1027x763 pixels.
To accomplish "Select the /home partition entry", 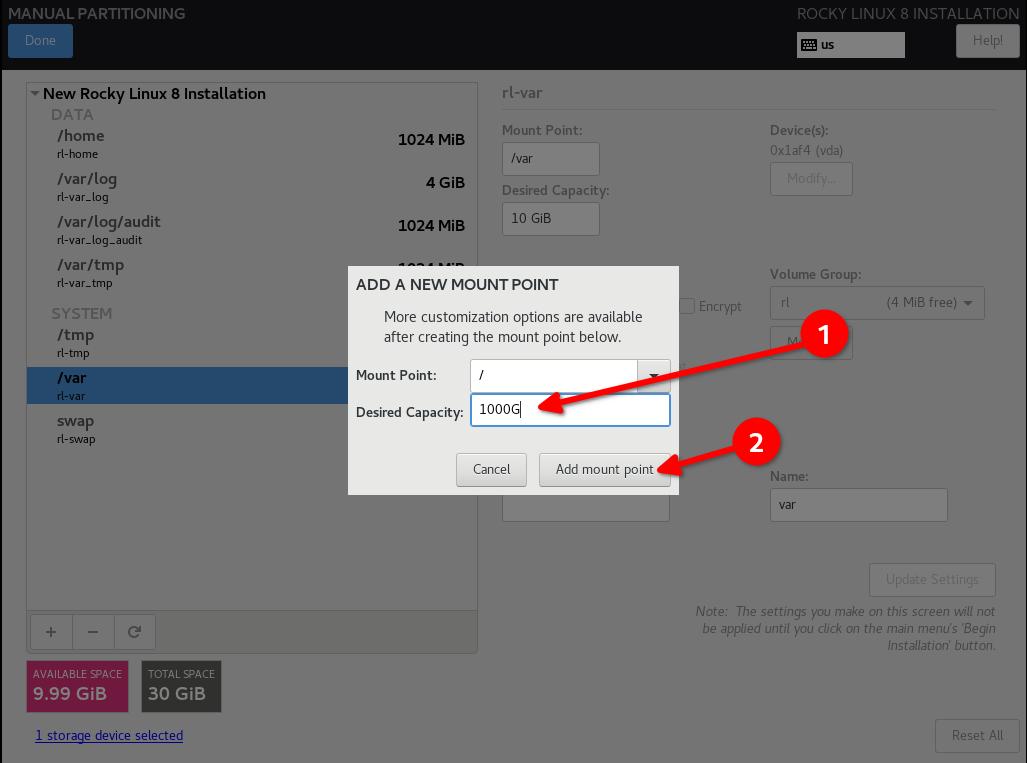I will point(250,143).
